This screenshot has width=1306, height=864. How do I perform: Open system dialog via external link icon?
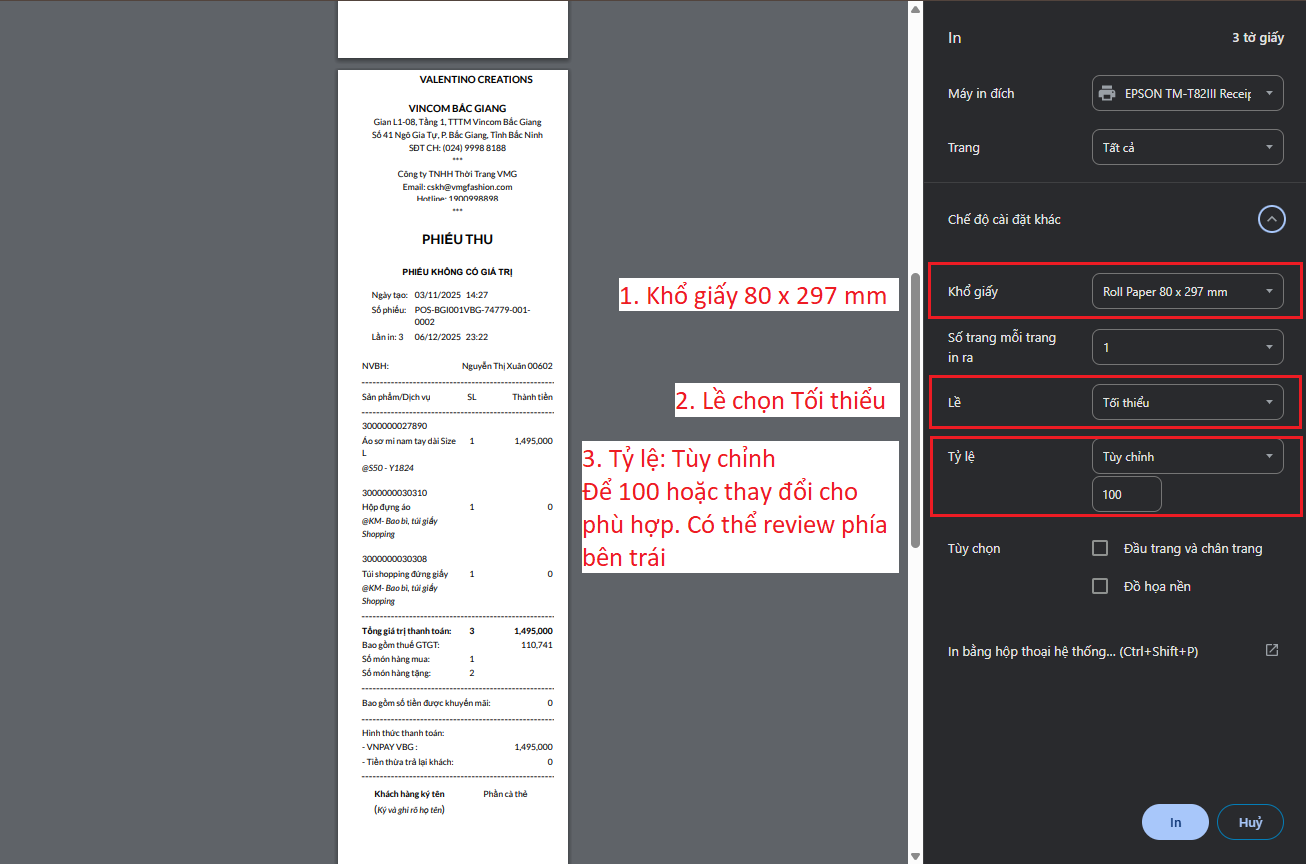[x=1272, y=650]
